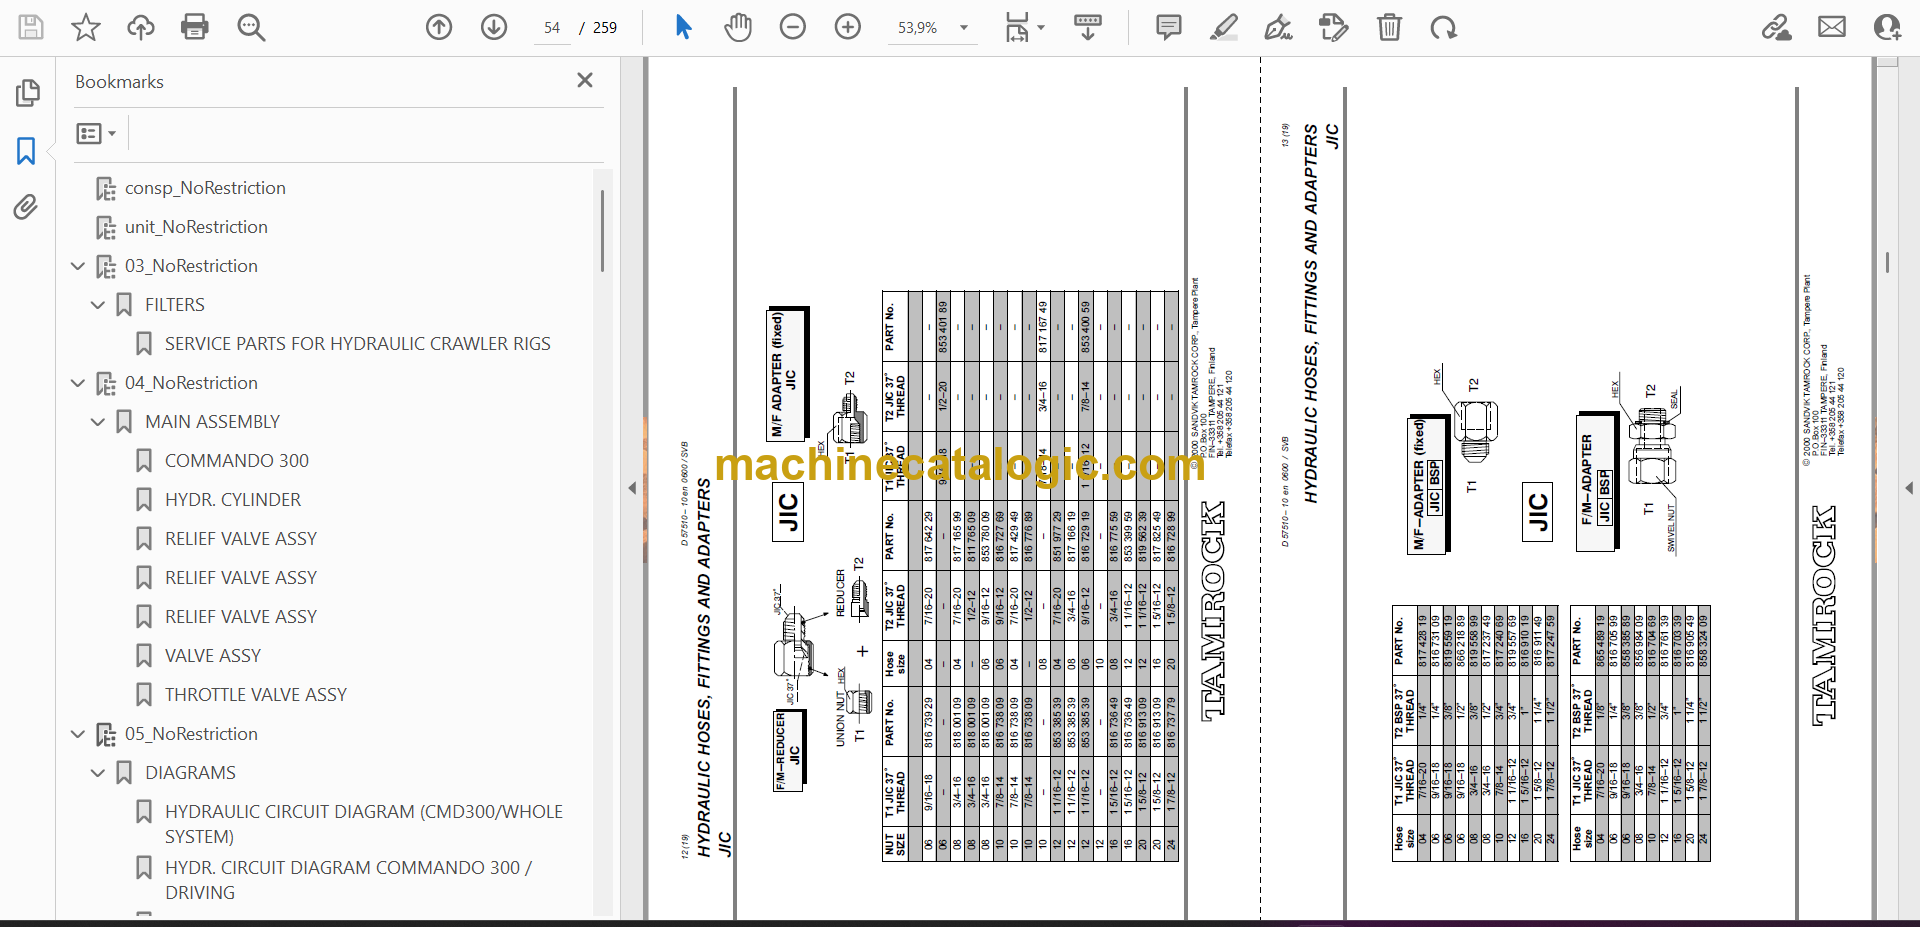This screenshot has width=1920, height=927.
Task: Share the file with other people
Action: tap(1887, 27)
